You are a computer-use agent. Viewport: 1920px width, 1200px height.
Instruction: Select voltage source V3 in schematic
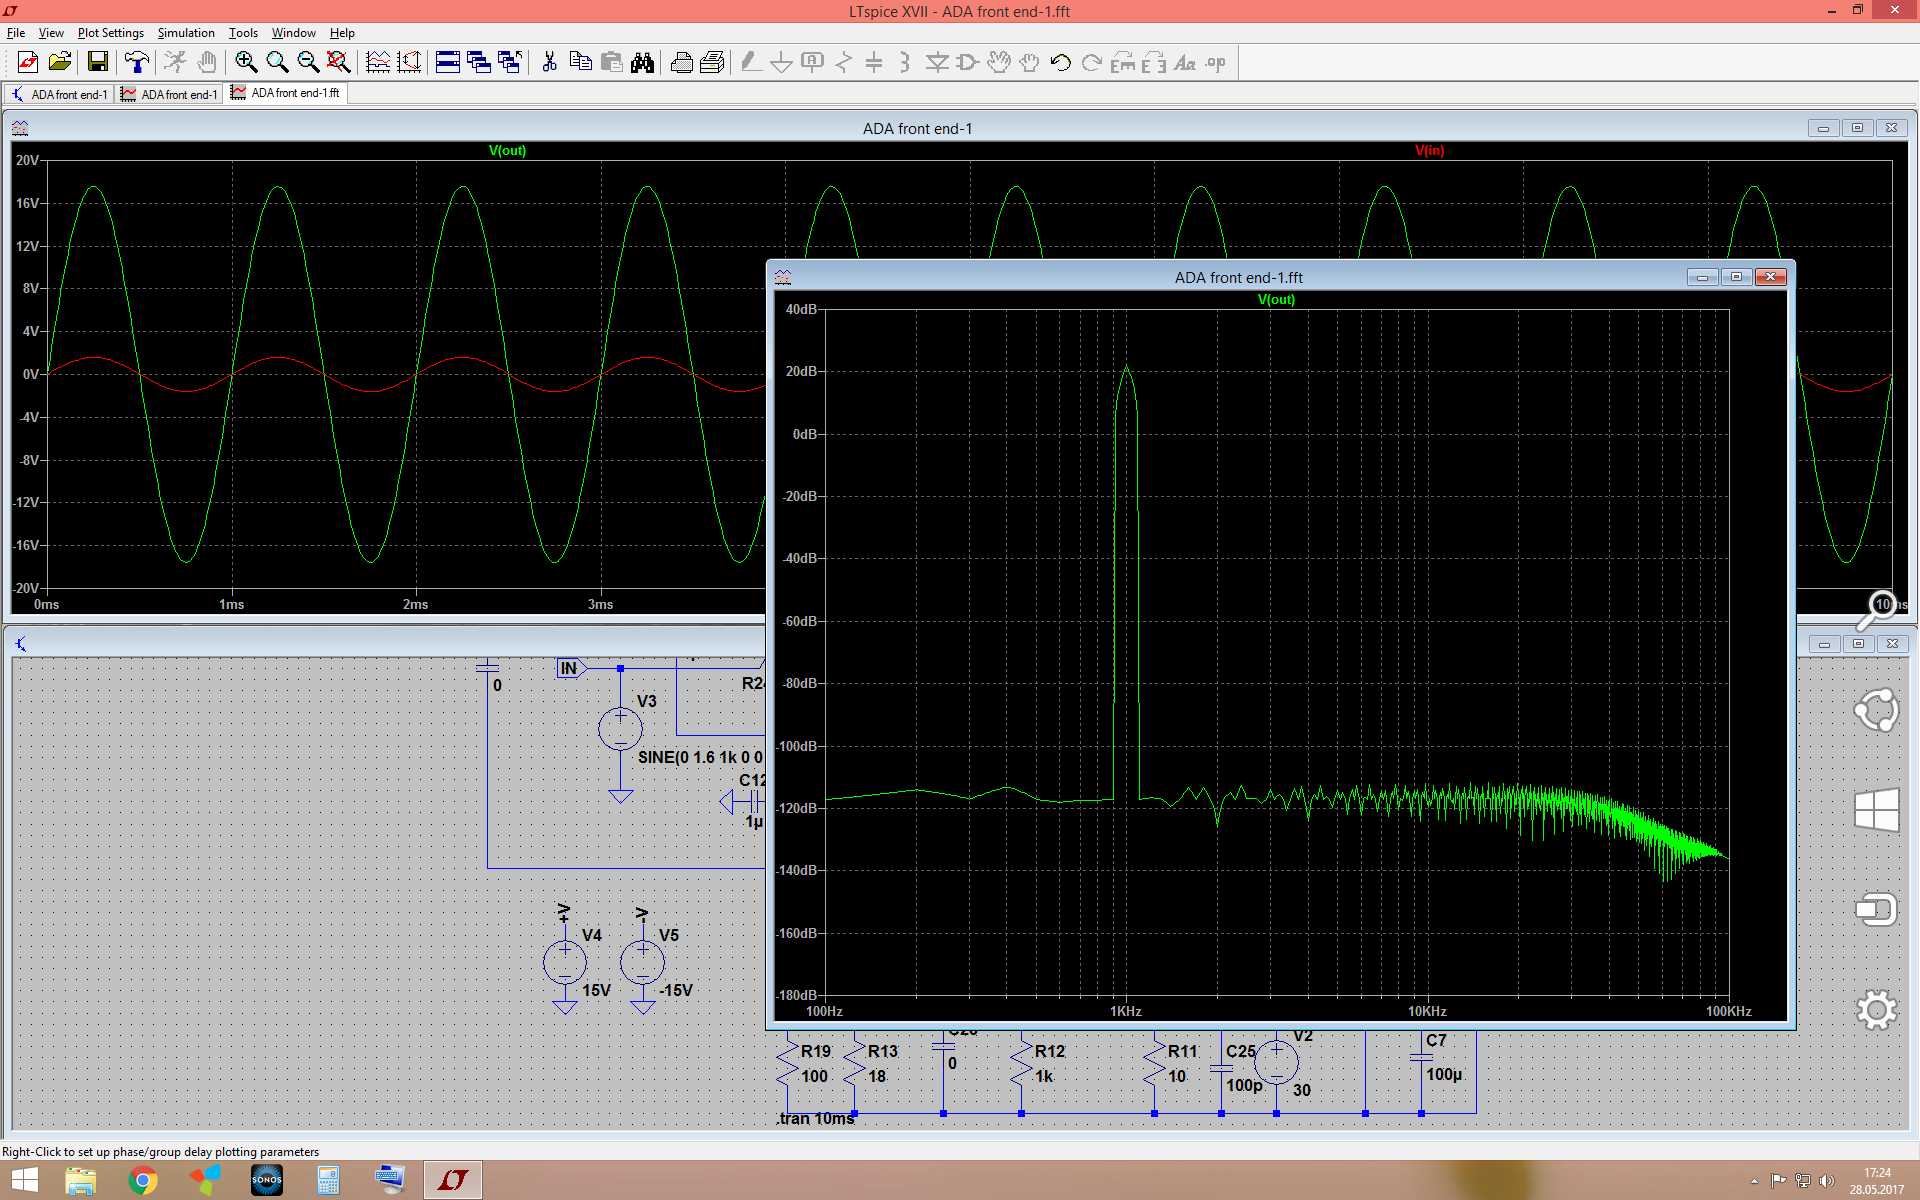(620, 729)
